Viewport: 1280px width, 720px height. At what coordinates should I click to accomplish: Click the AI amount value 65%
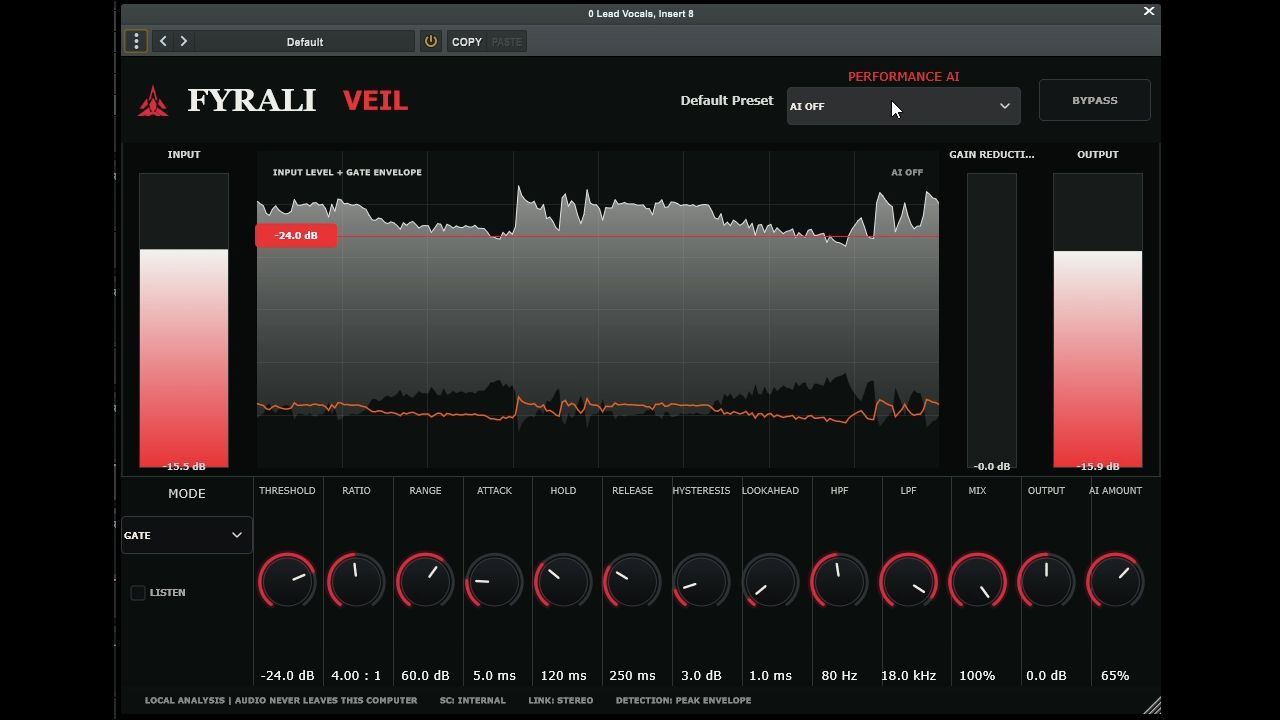click(1115, 676)
